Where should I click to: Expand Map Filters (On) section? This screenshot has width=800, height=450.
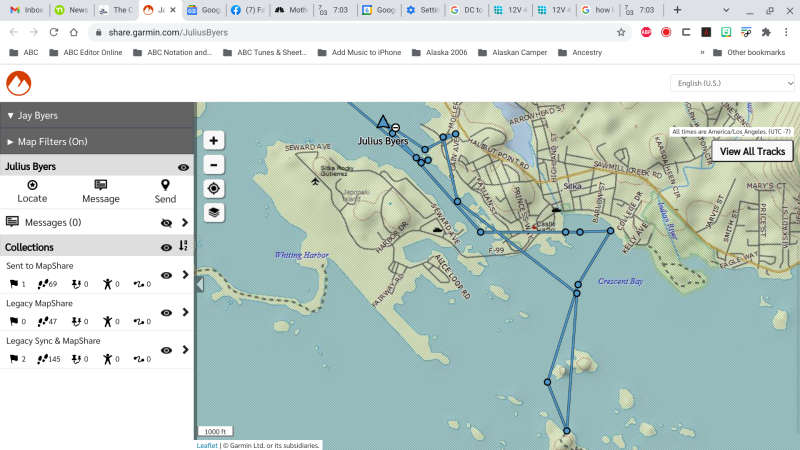pos(97,141)
